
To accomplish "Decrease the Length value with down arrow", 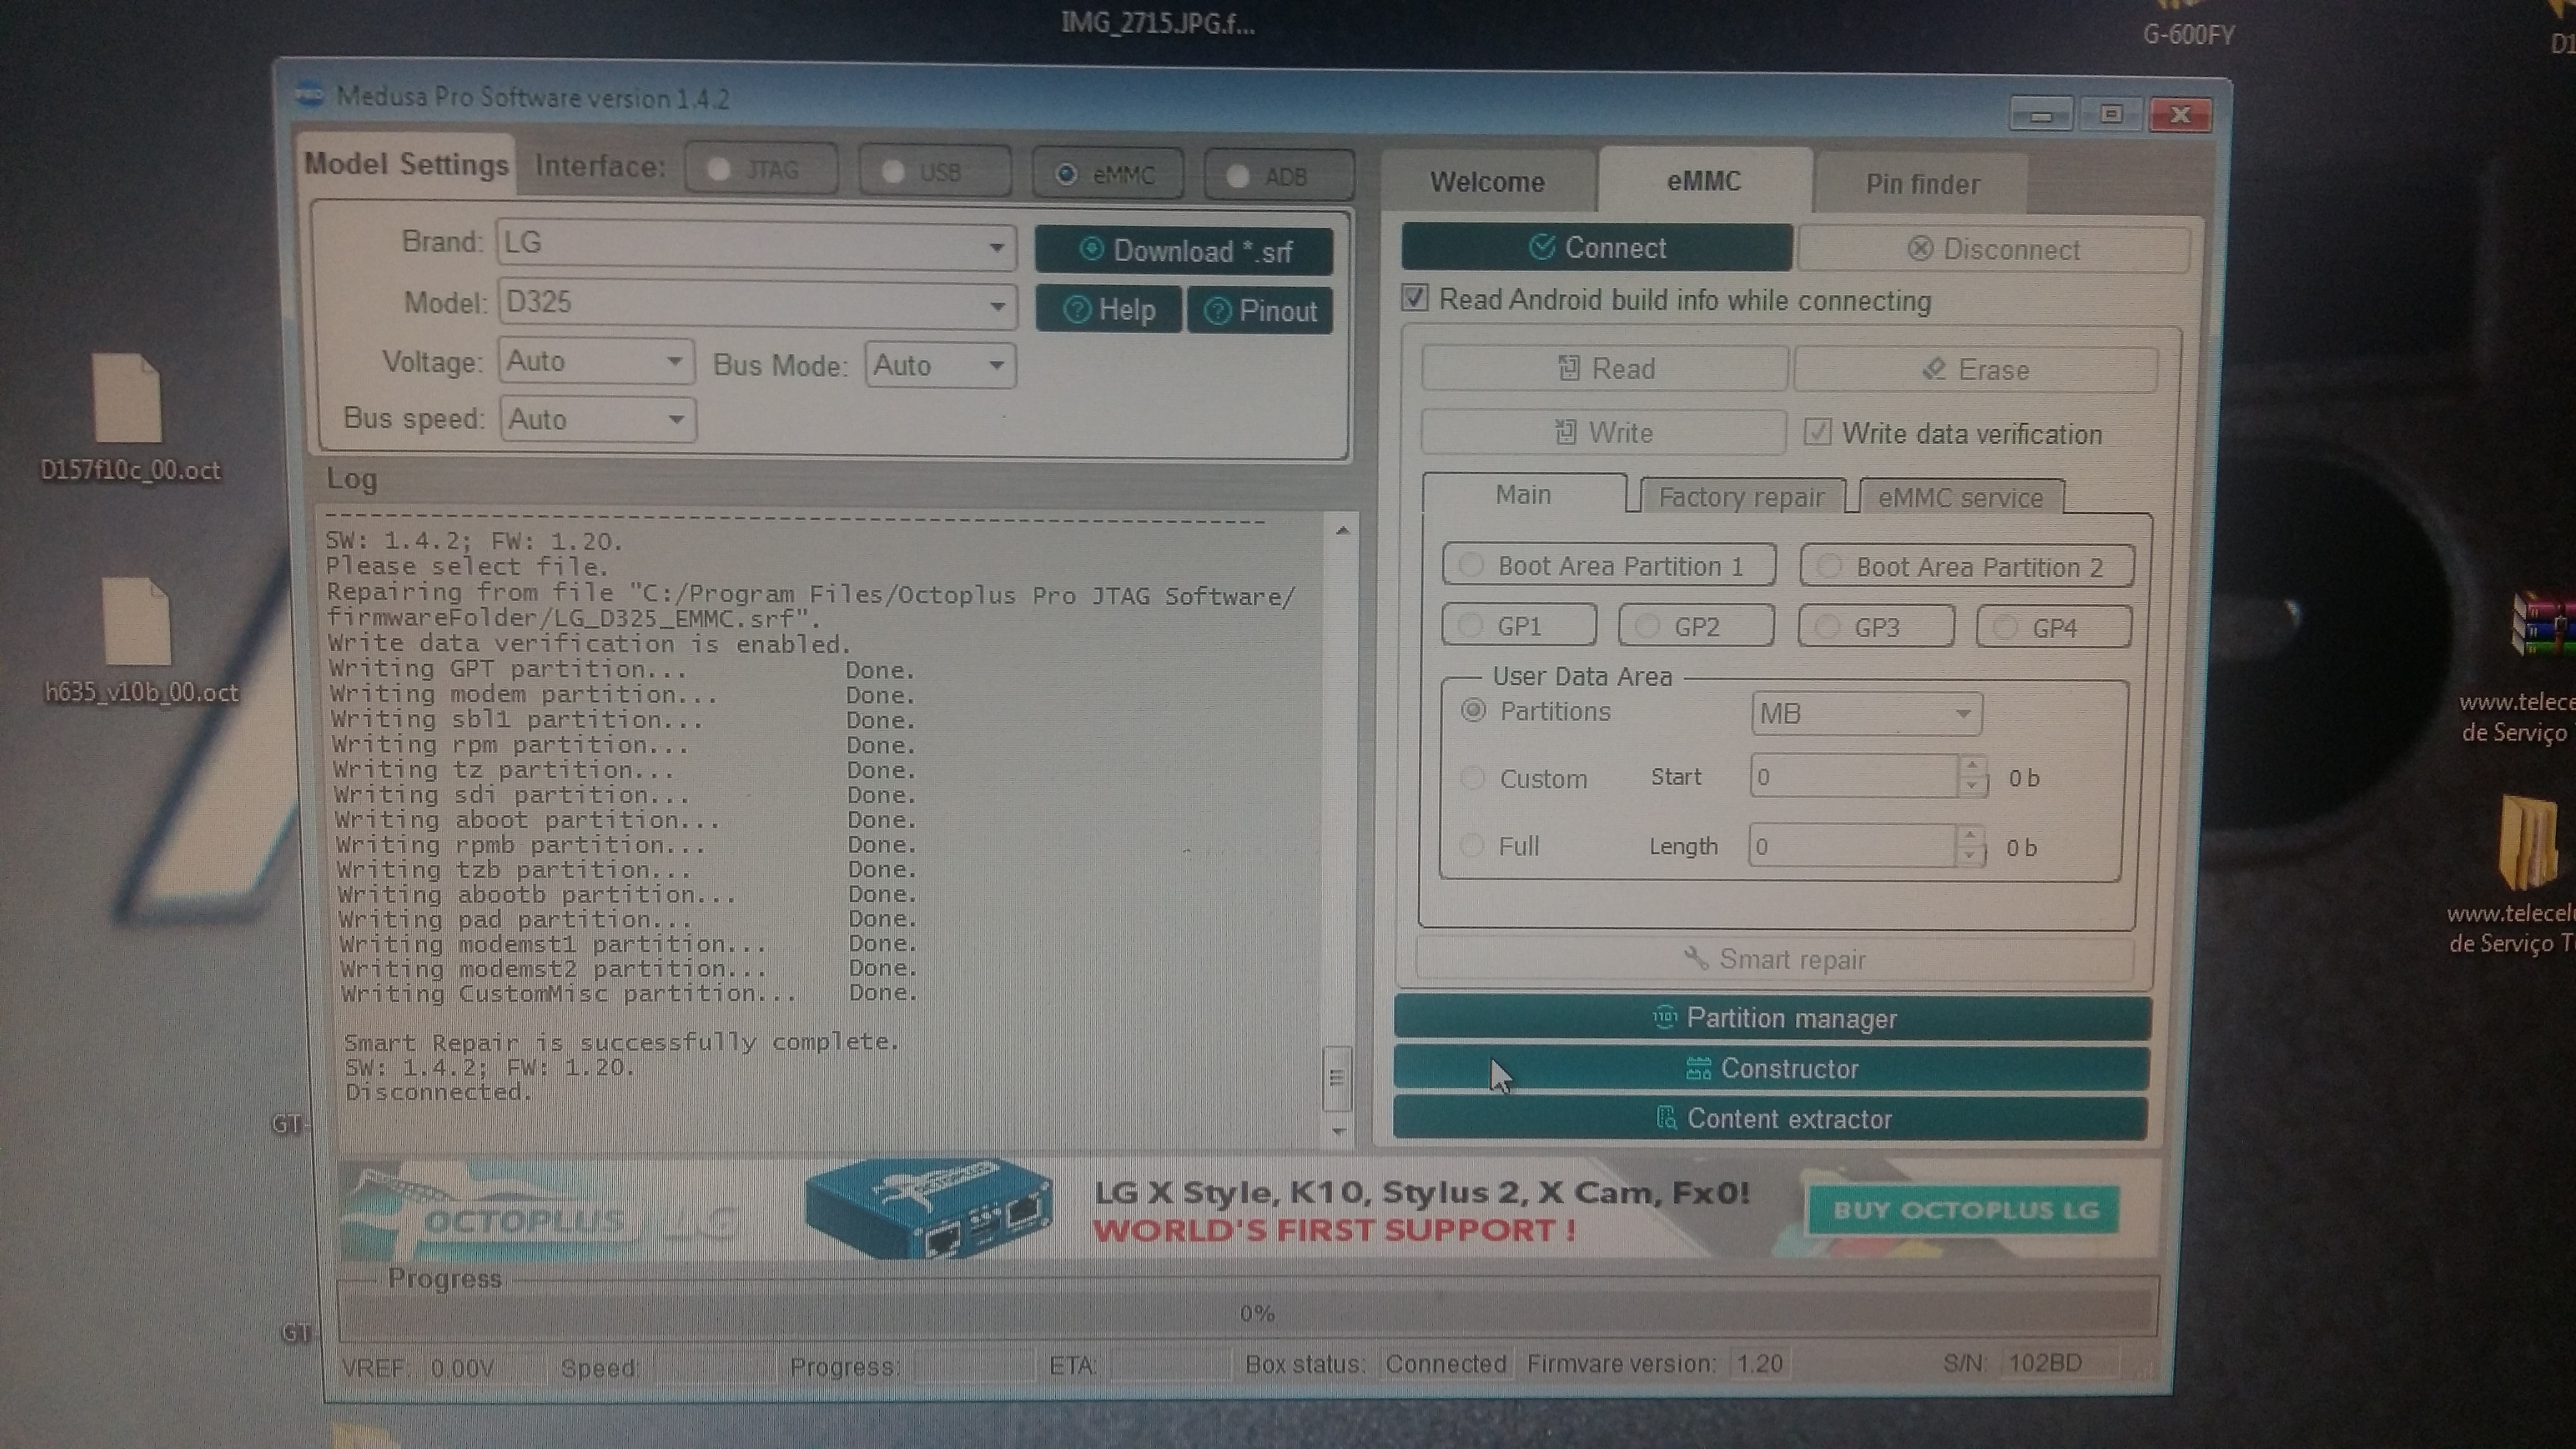I will pos(1969,857).
